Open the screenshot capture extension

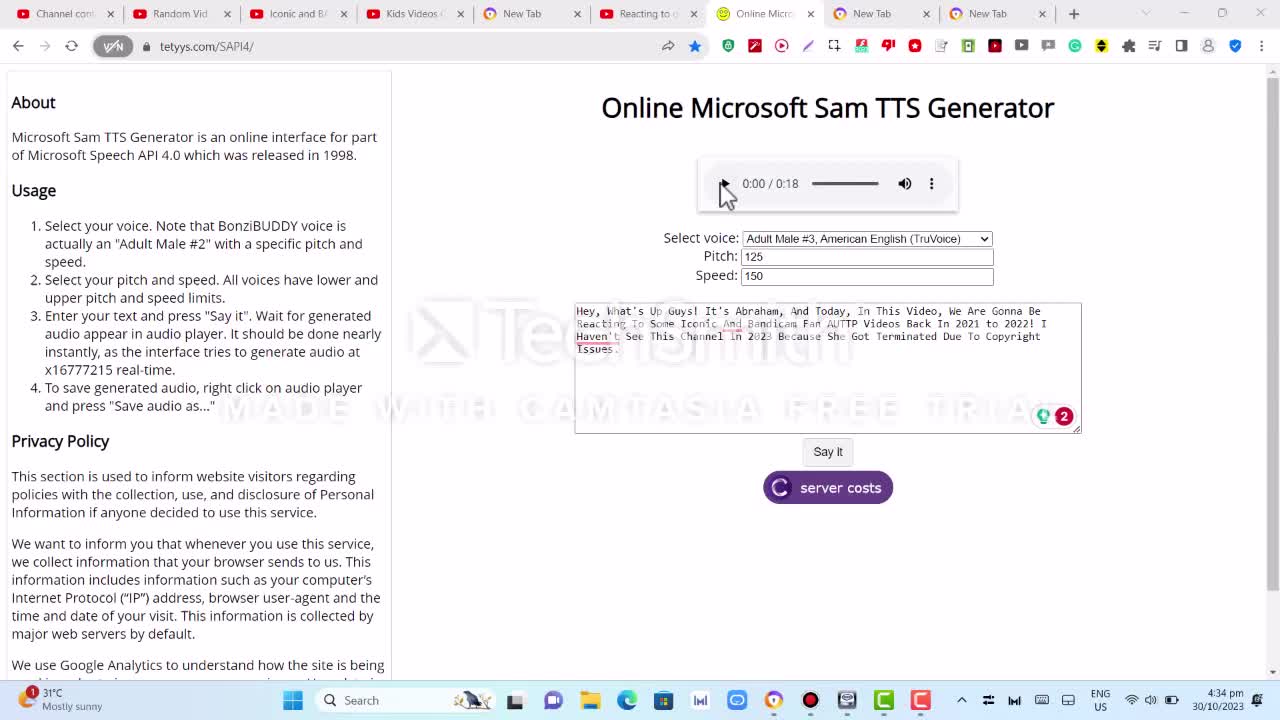834,46
